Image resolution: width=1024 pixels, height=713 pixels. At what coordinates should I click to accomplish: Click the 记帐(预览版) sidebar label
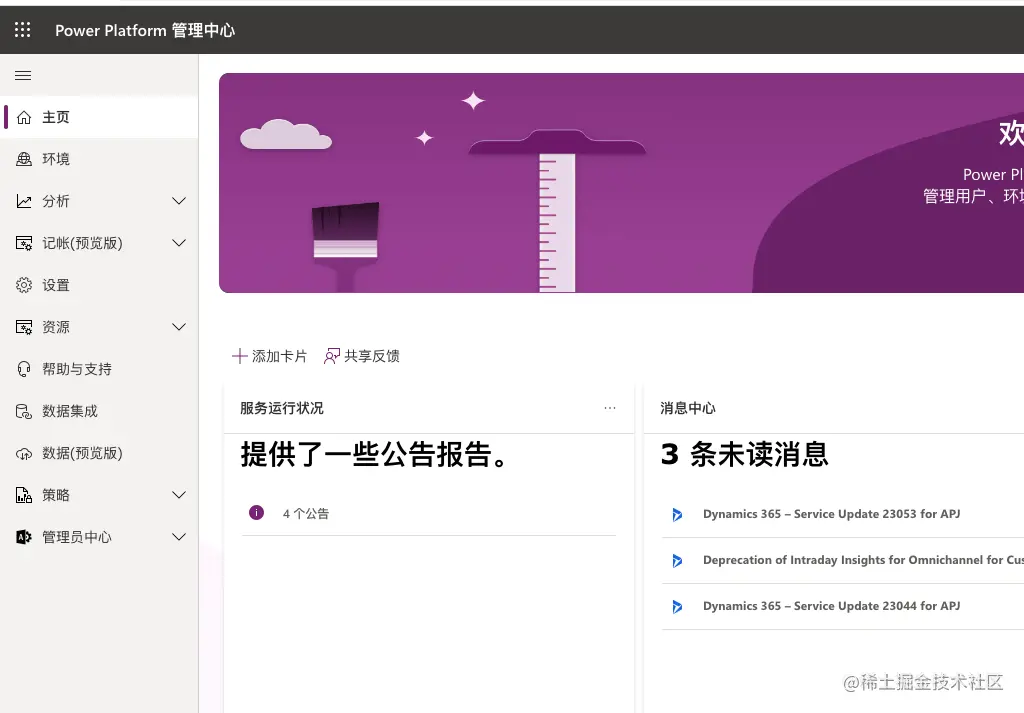[x=82, y=244]
